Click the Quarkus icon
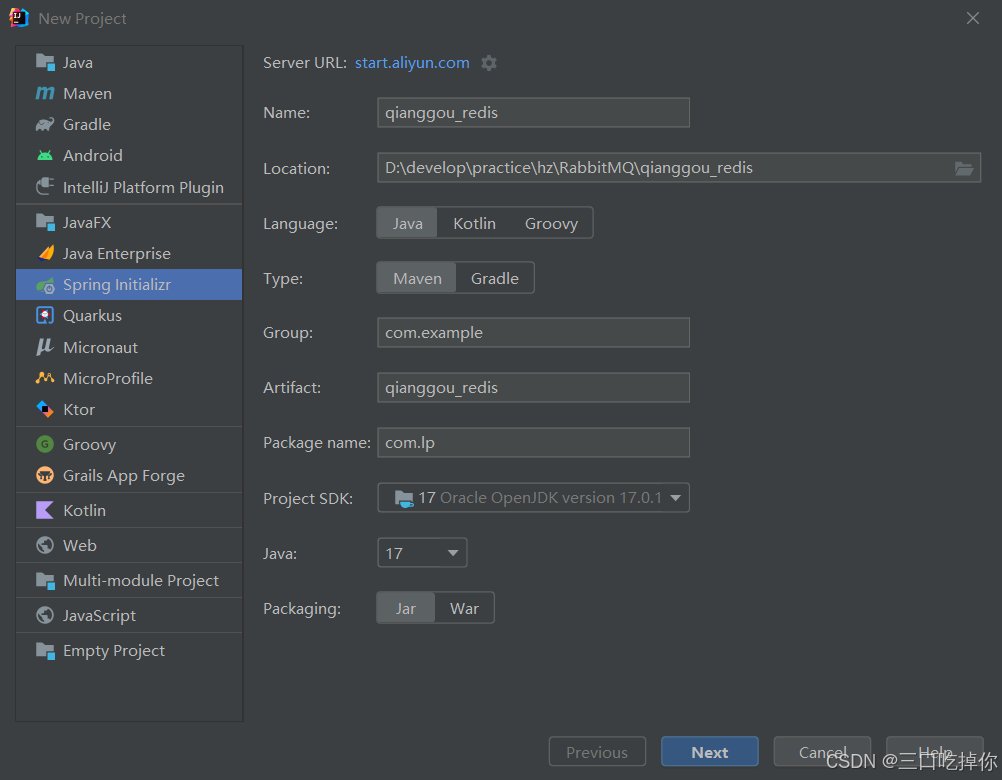The width and height of the screenshot is (1002, 780). point(45,316)
